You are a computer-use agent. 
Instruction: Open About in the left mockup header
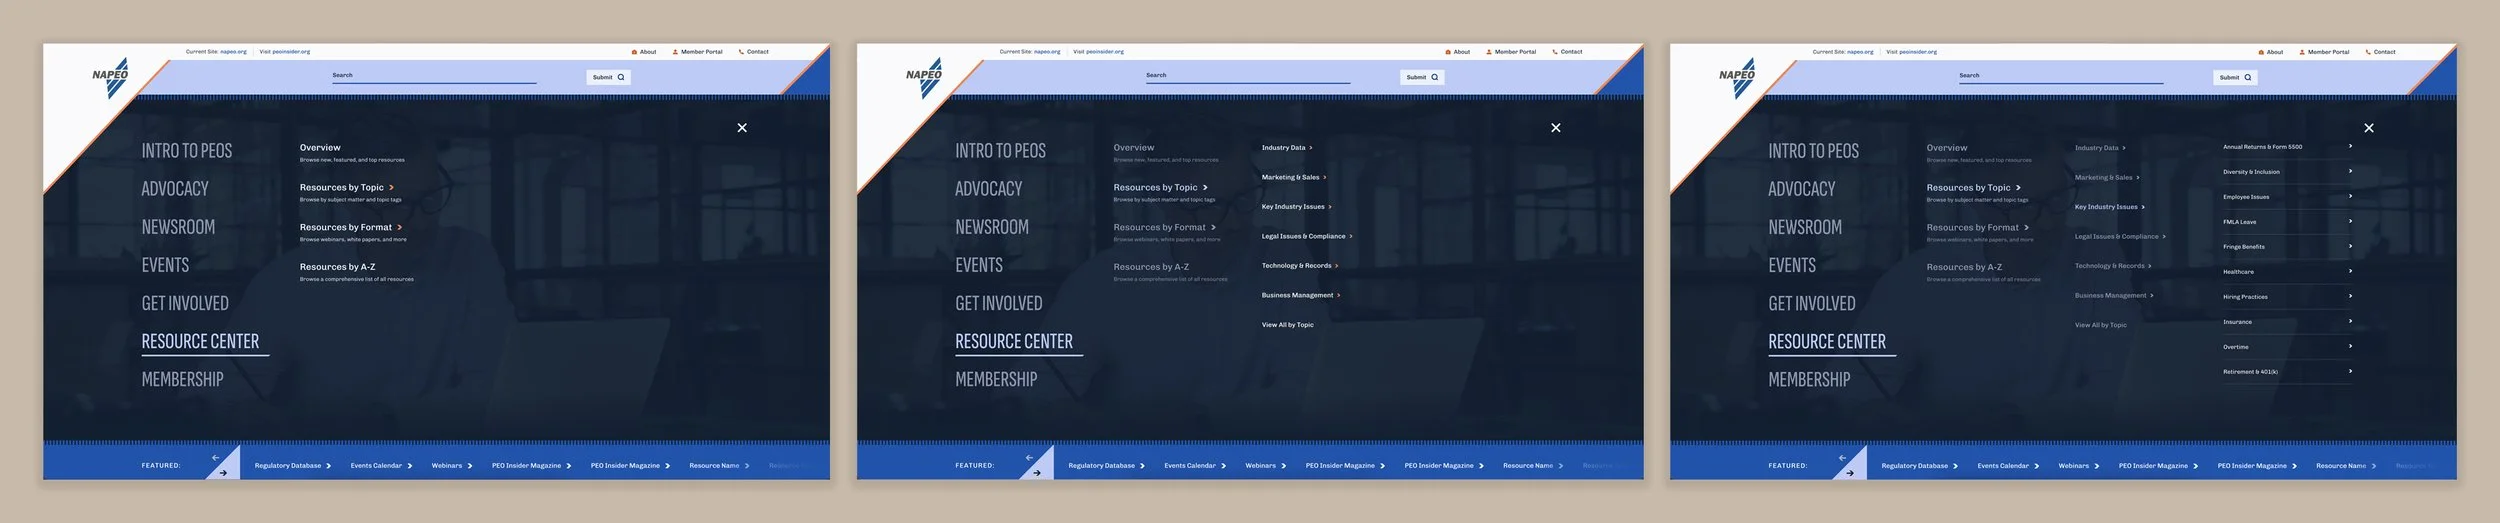coord(644,52)
